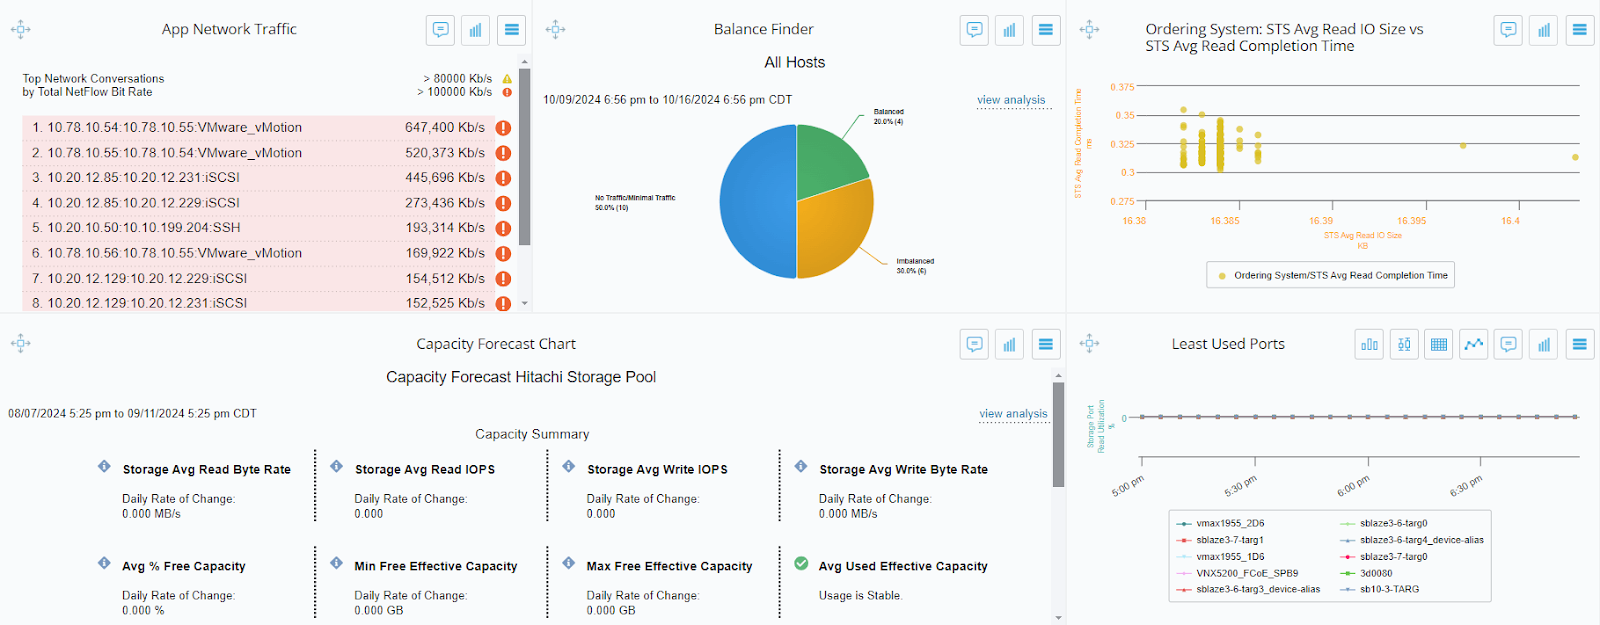Viewport: 1600px width, 625px height.
Task: Click the box plot icon in Least Used Ports
Action: [x=1404, y=345]
